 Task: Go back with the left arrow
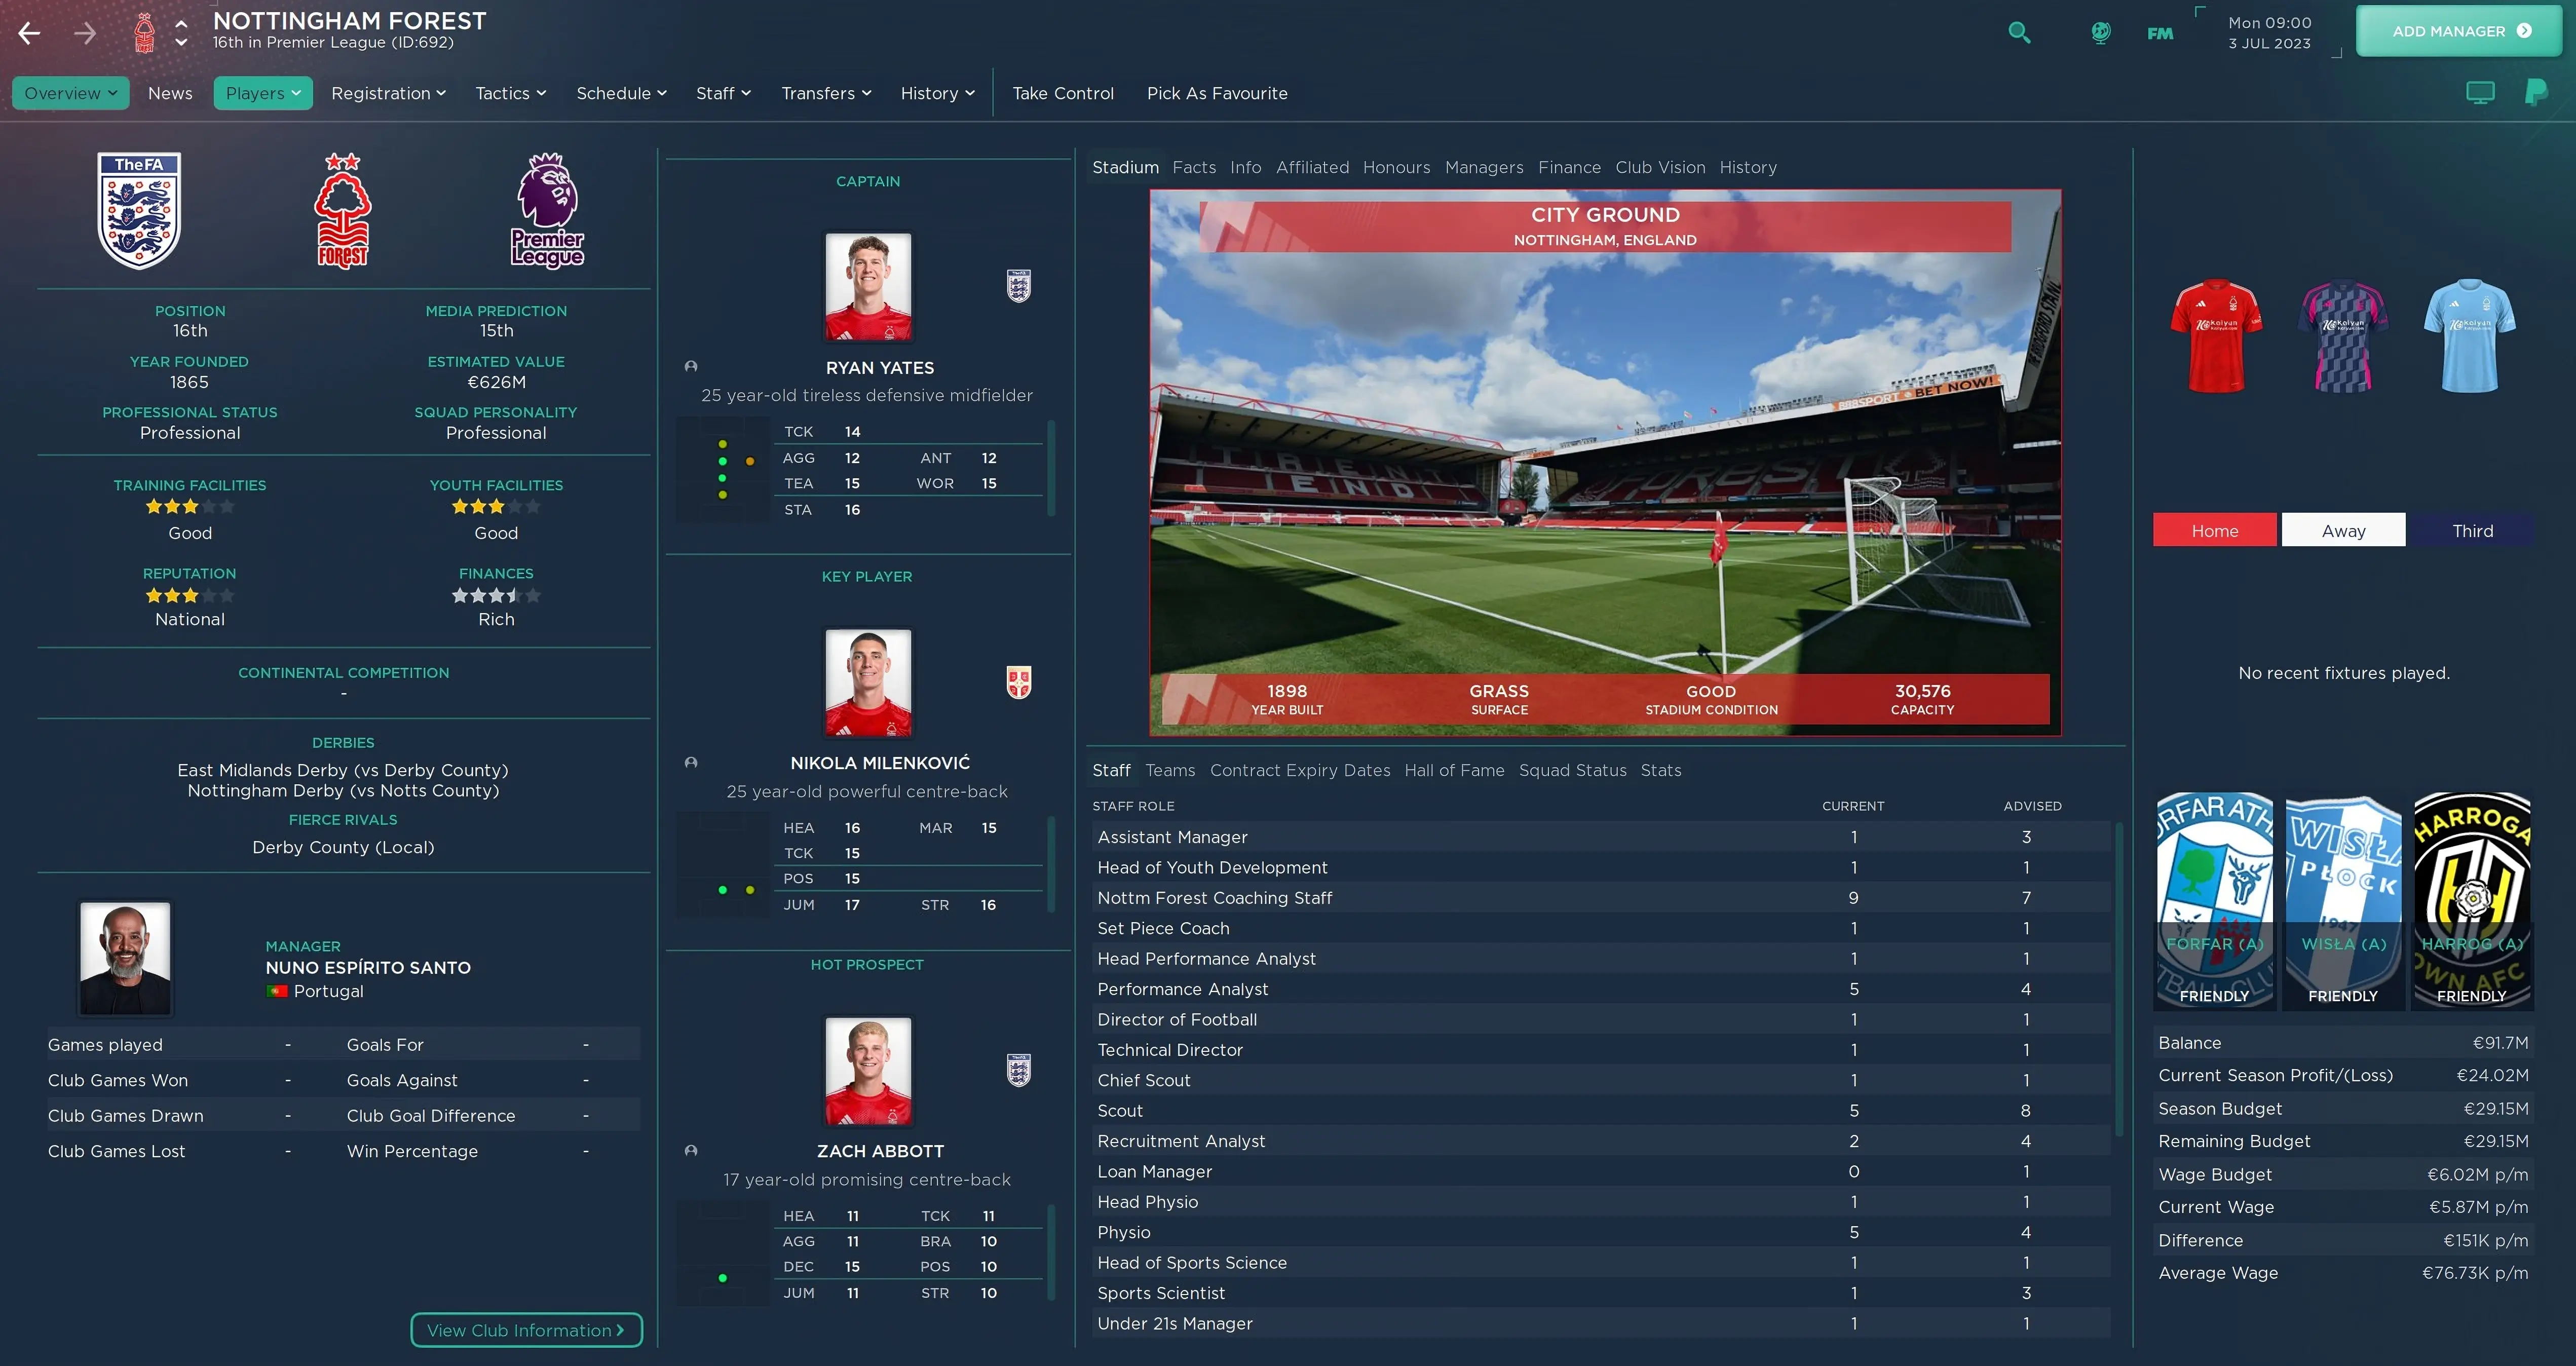point(30,33)
